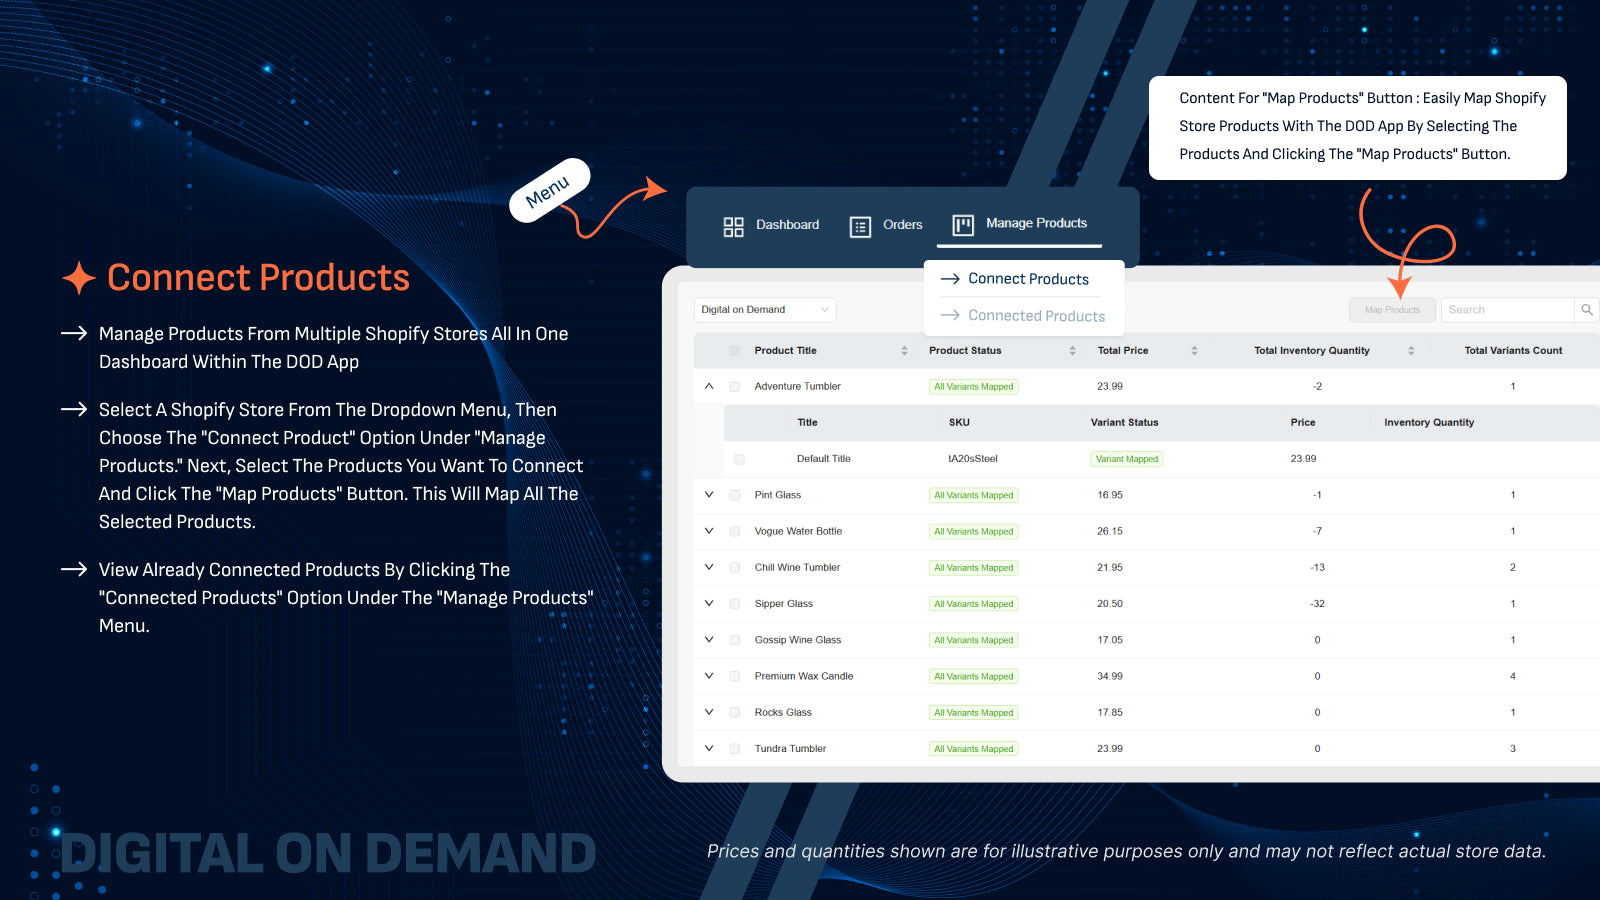Image resolution: width=1600 pixels, height=900 pixels.
Task: Click Sipper Glass product title
Action: 783,604
